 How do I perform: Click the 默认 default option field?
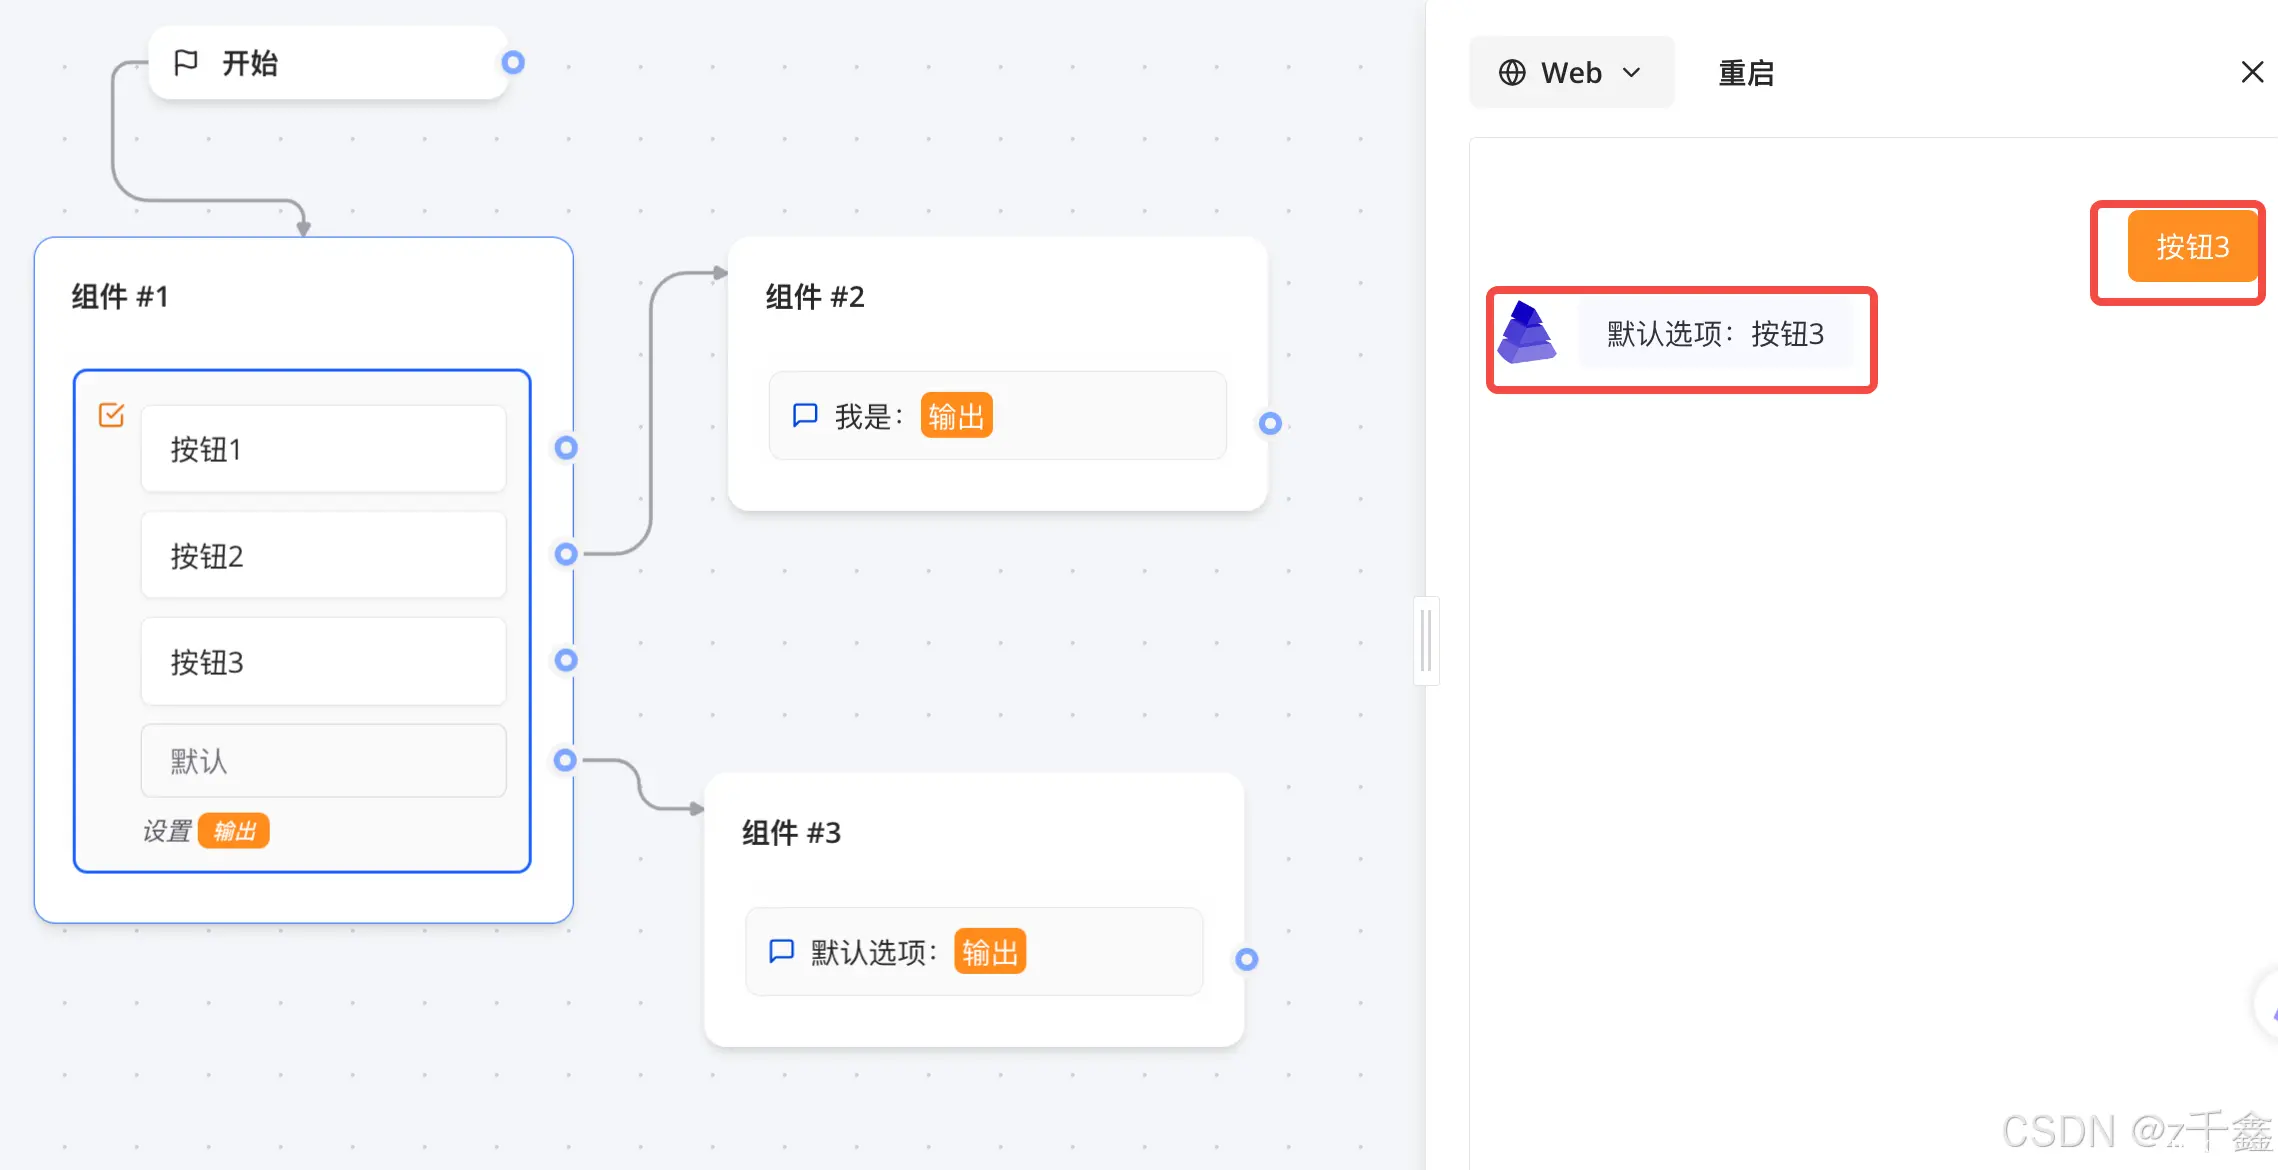coord(323,761)
